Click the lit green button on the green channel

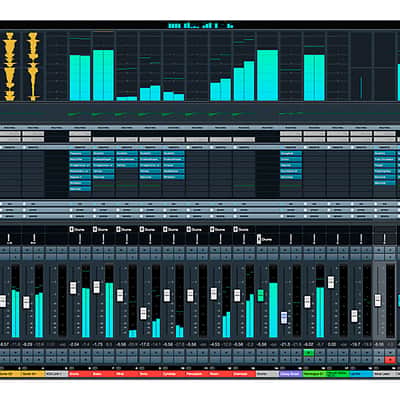[x=309, y=352]
